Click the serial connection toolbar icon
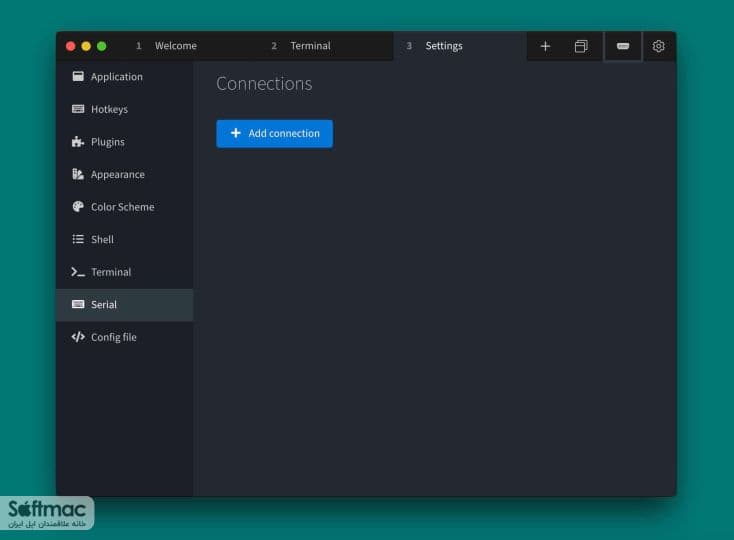 click(x=623, y=46)
